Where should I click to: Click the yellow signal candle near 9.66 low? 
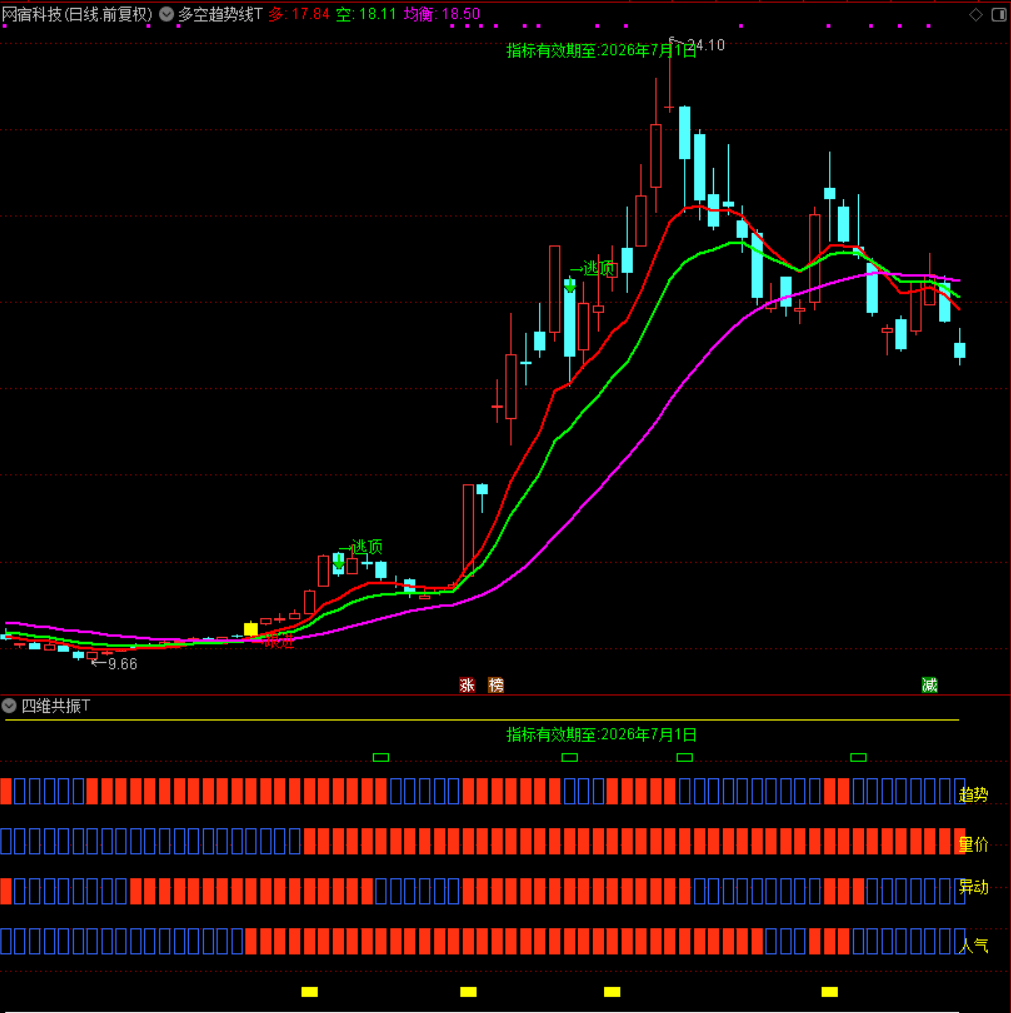pos(251,629)
